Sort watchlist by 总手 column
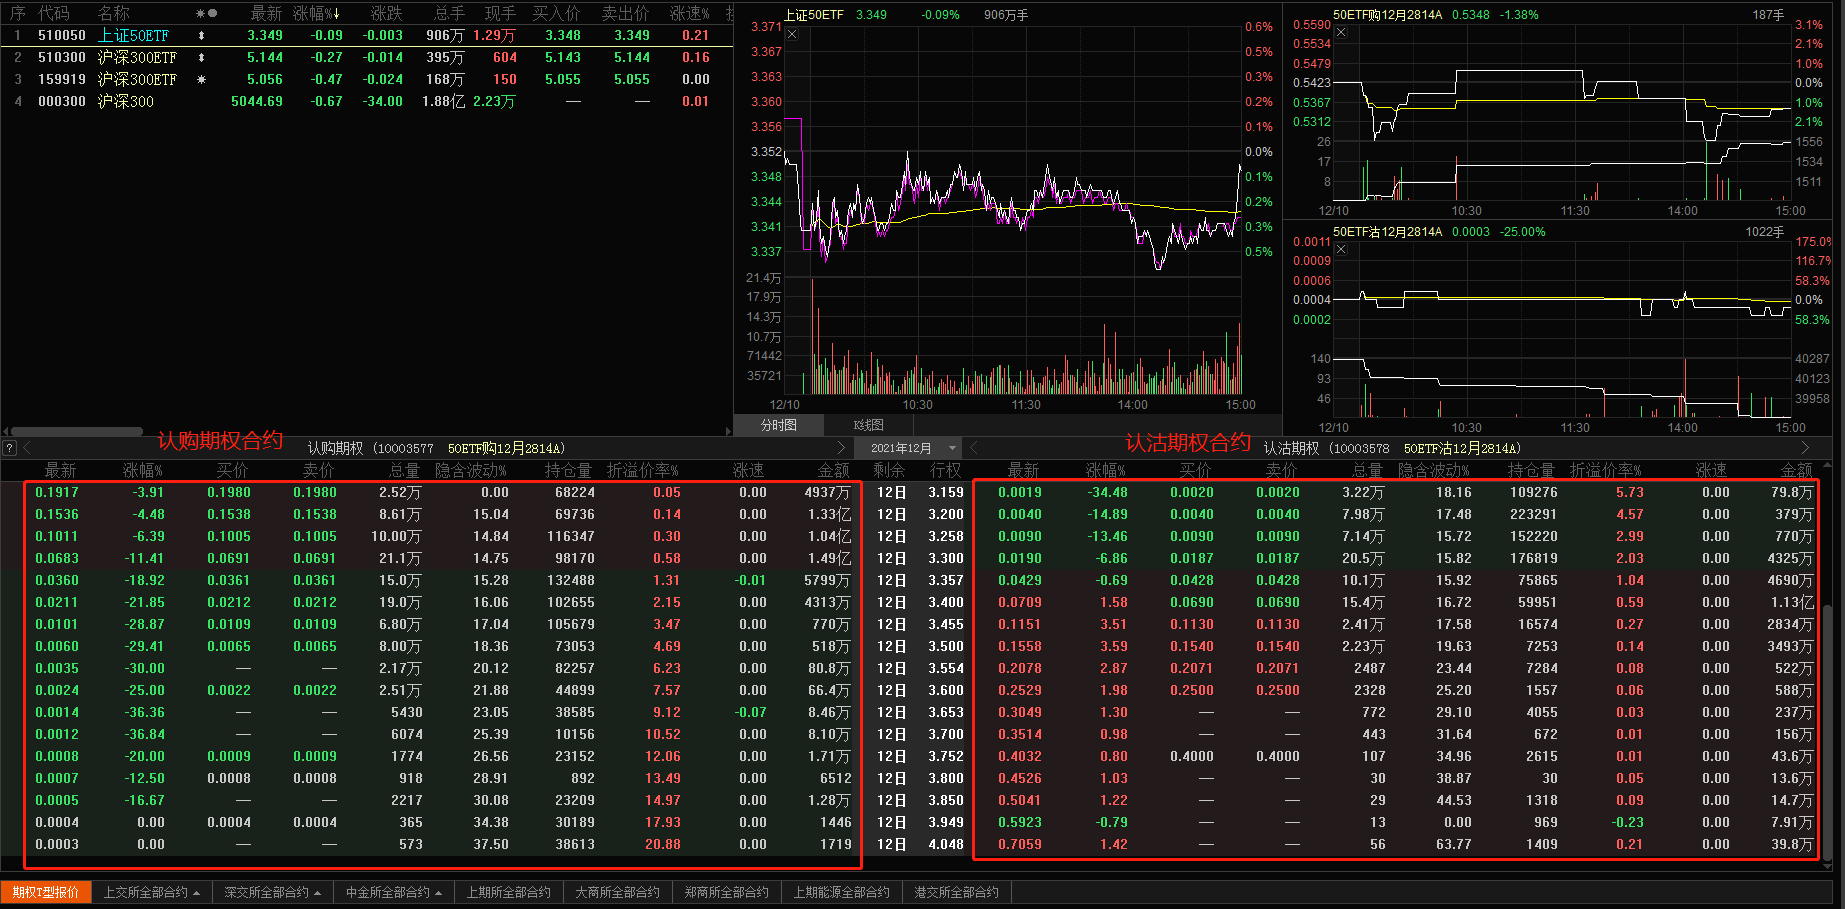Image resolution: width=1845 pixels, height=909 pixels. 449,13
